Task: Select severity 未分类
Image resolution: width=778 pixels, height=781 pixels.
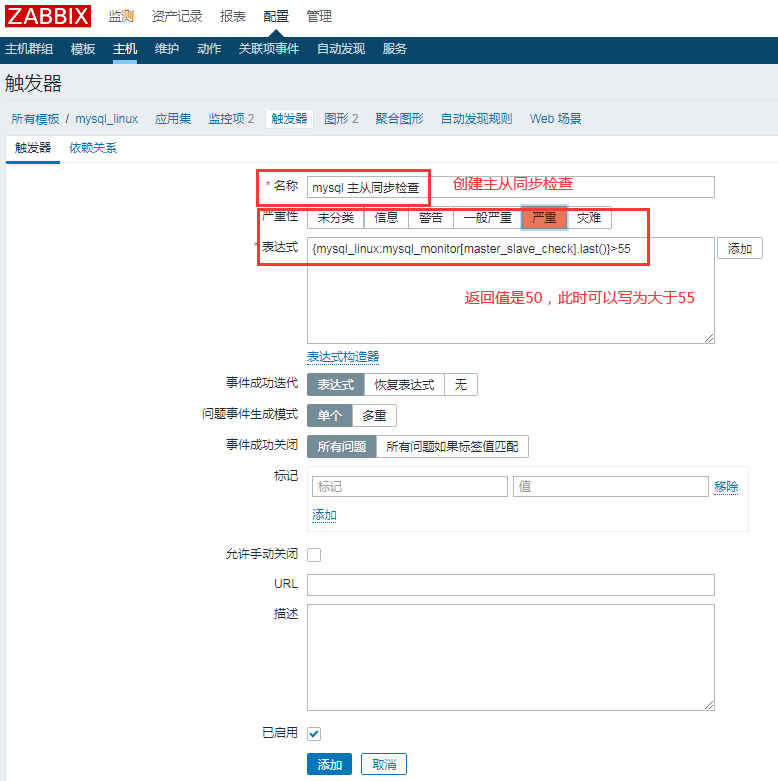Action: point(336,218)
